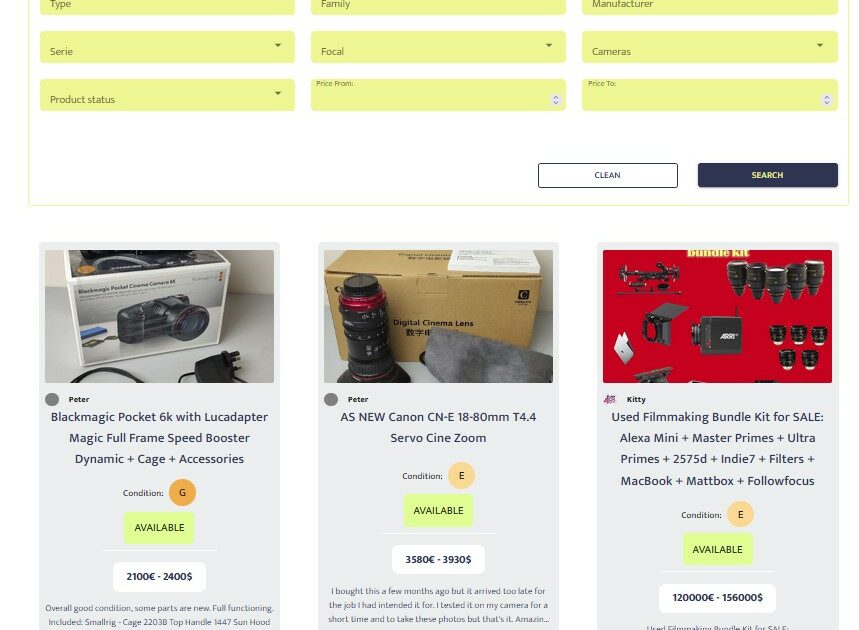Screen dimensions: 859x630
Task: Click Kitty's avatar icon
Action: [610, 399]
